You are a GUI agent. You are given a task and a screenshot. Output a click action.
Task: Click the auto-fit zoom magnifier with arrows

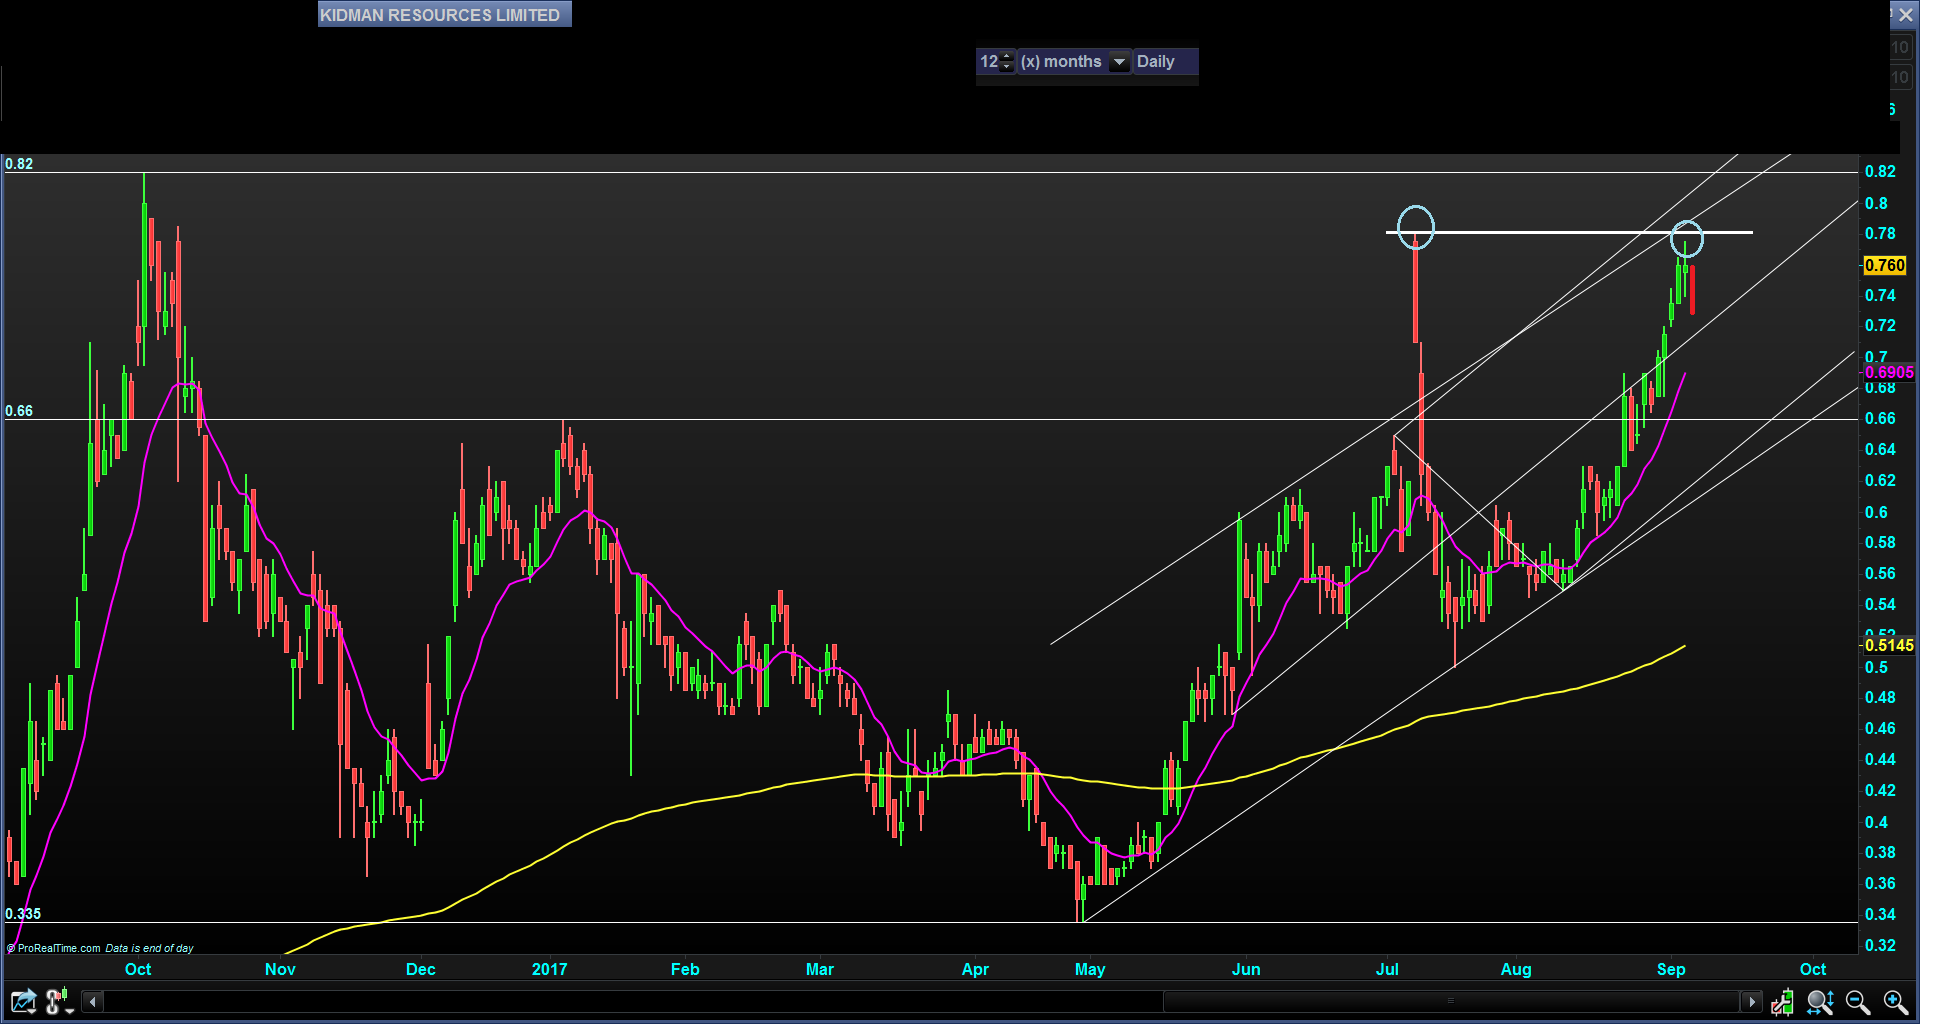(1820, 1001)
